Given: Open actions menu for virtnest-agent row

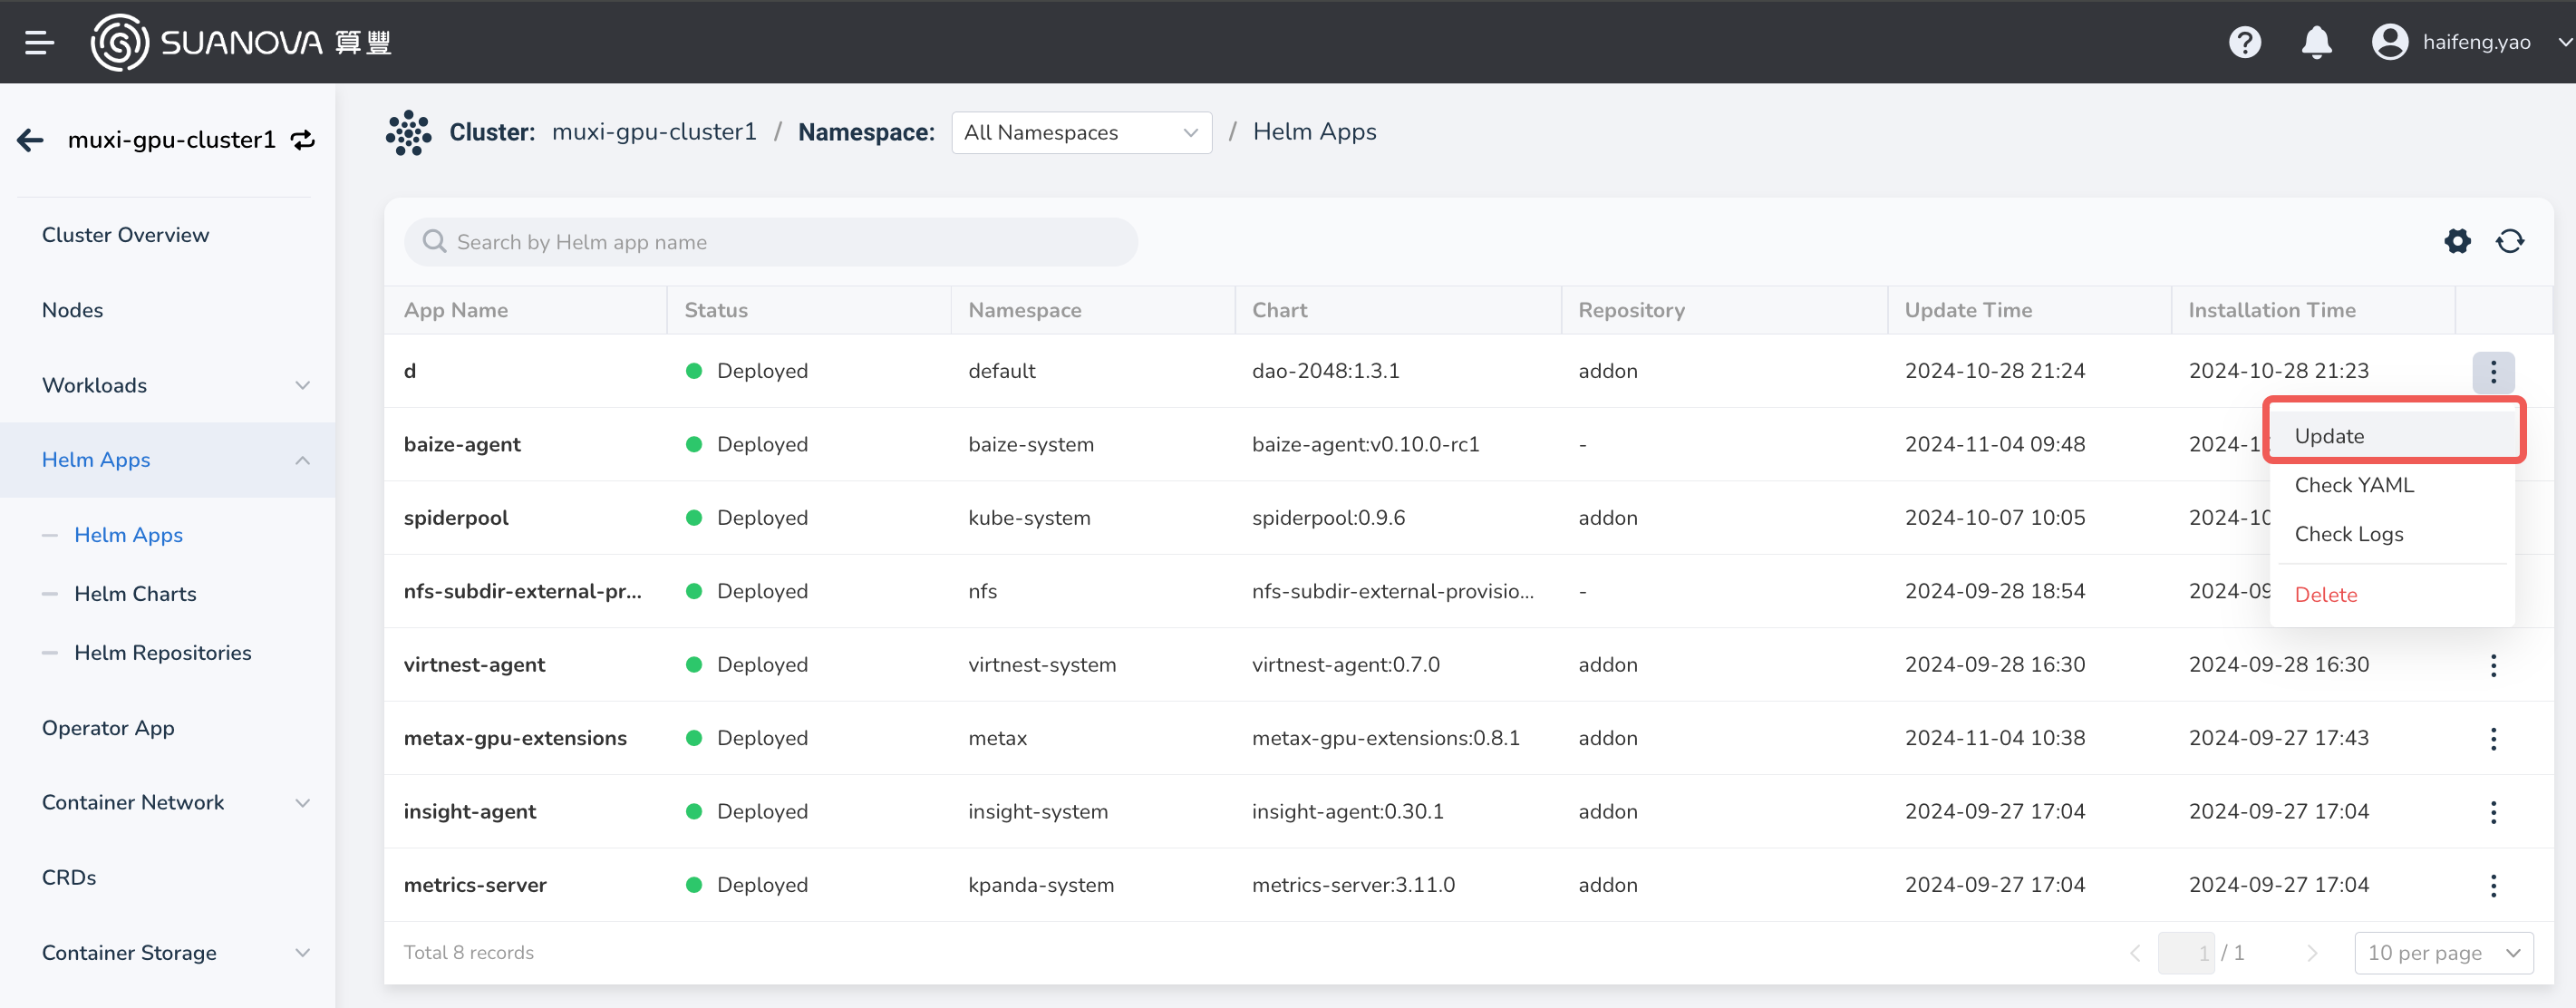Looking at the screenshot, I should pyautogui.click(x=2493, y=665).
